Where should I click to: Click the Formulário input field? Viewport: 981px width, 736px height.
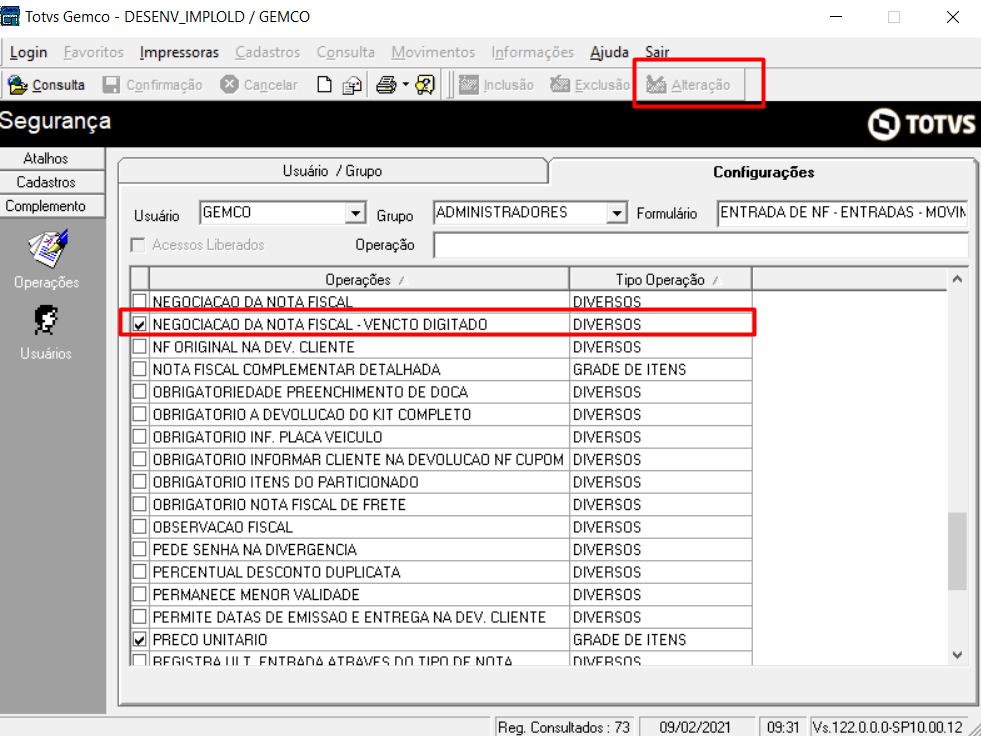pos(842,213)
